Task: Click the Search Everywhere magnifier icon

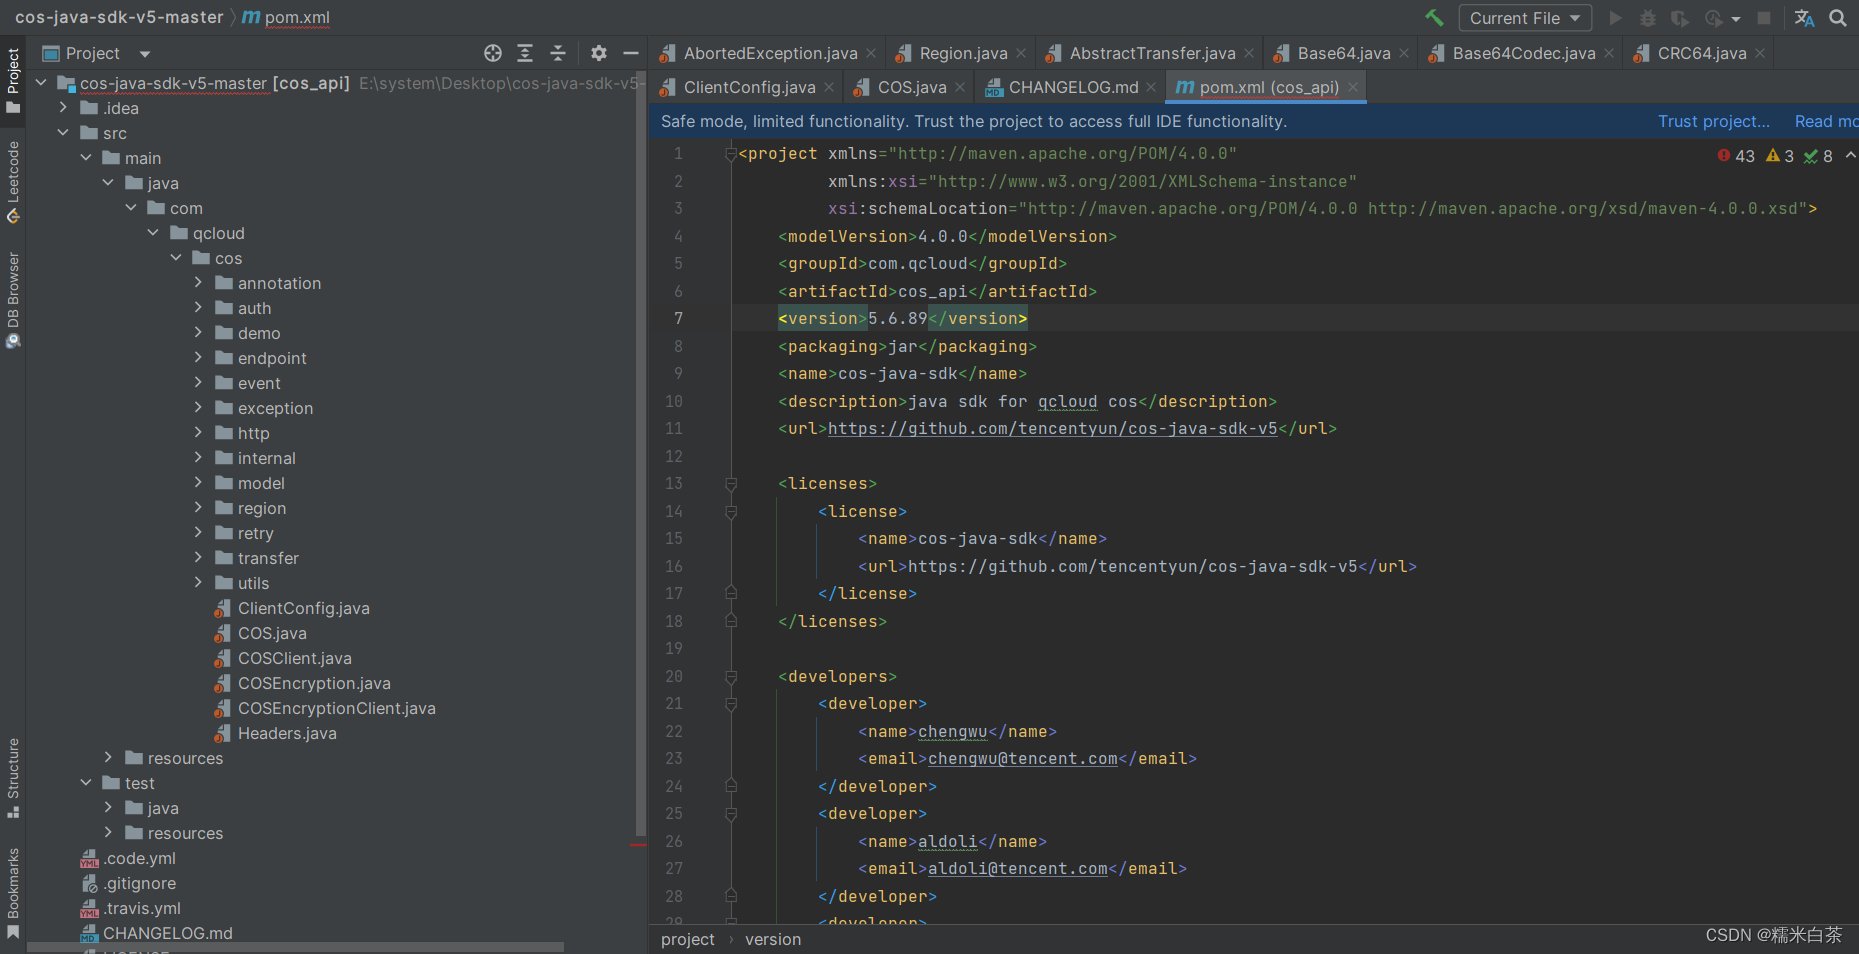Action: (x=1838, y=18)
